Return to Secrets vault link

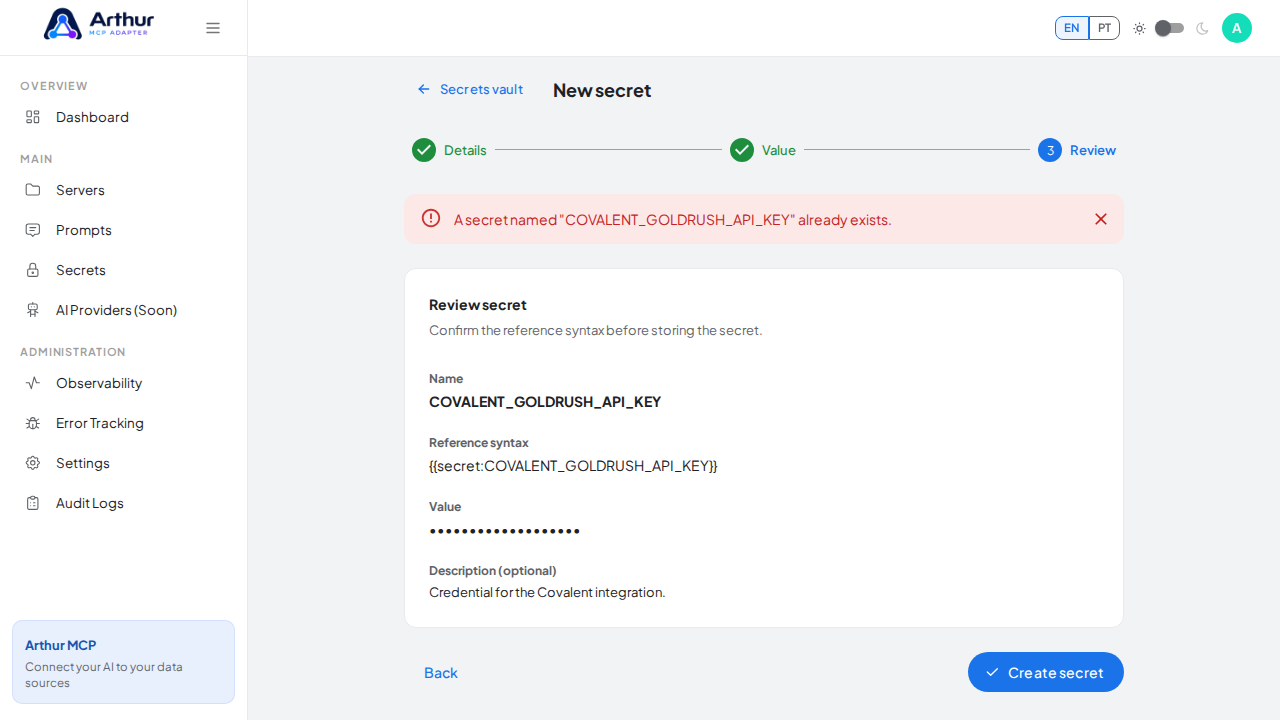[470, 89]
